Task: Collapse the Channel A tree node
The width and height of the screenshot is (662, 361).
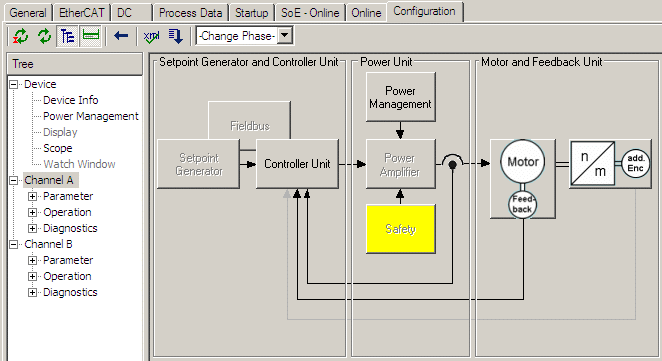Action: coord(14,180)
